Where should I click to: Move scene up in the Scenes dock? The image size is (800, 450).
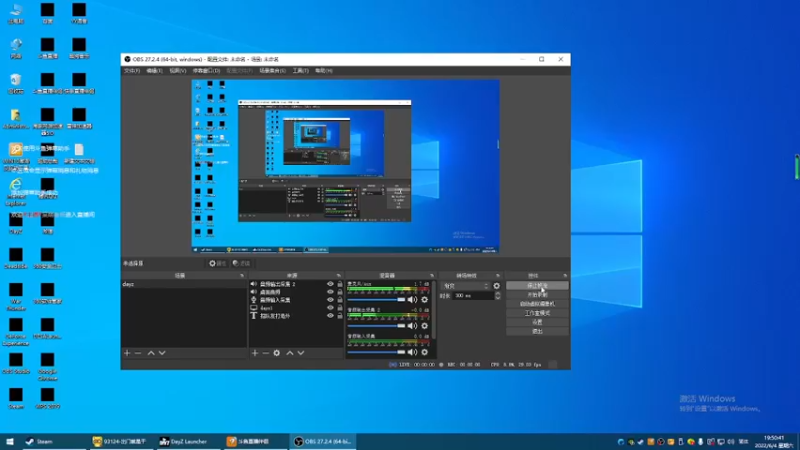151,353
